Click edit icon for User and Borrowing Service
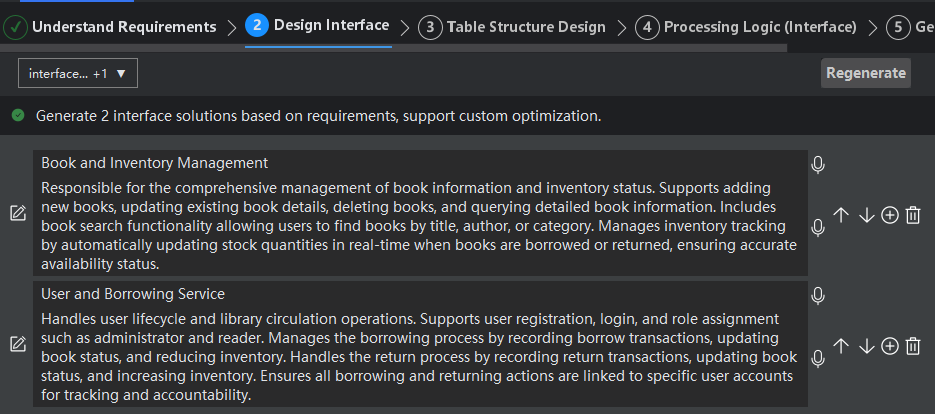Screen dimensions: 935x414 coord(18,344)
